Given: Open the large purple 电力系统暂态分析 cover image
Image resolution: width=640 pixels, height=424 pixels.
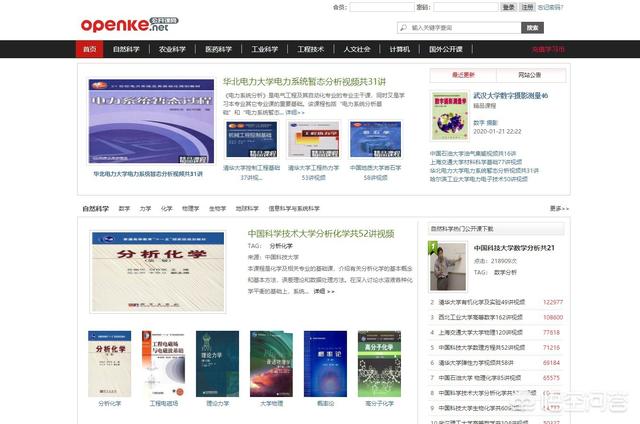Looking at the screenshot, I should [151, 122].
